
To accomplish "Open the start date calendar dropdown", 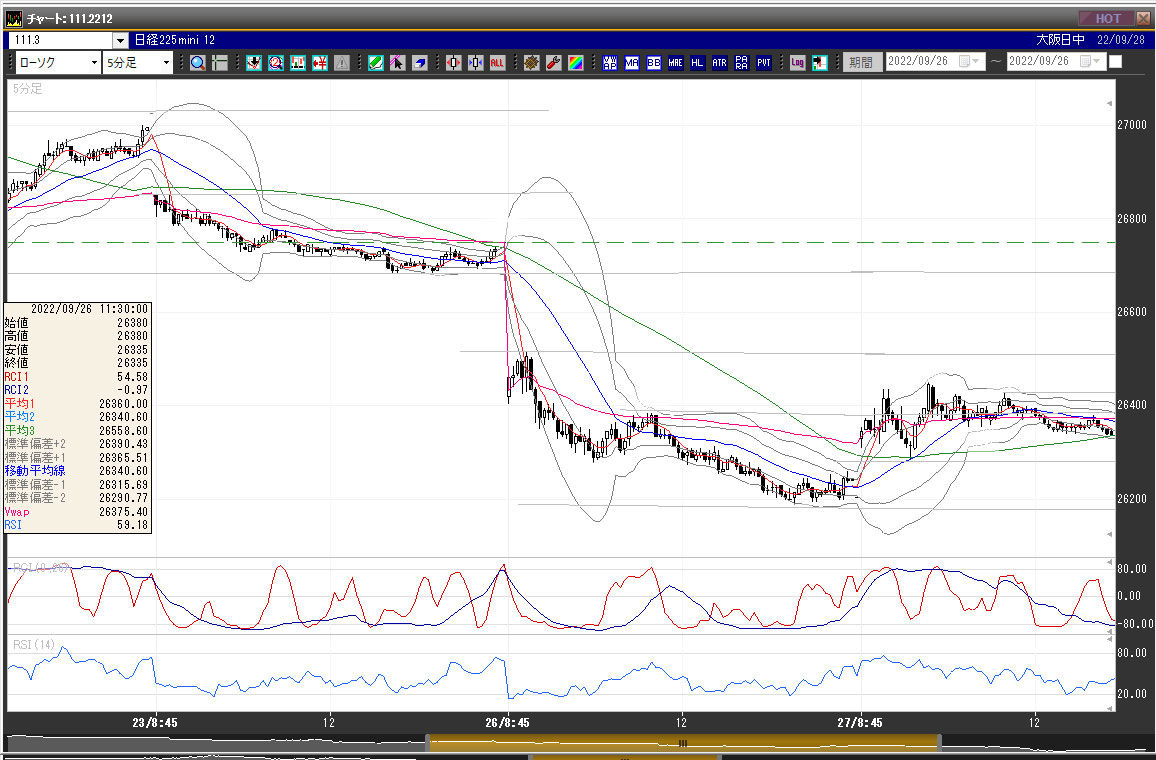I will (x=969, y=61).
